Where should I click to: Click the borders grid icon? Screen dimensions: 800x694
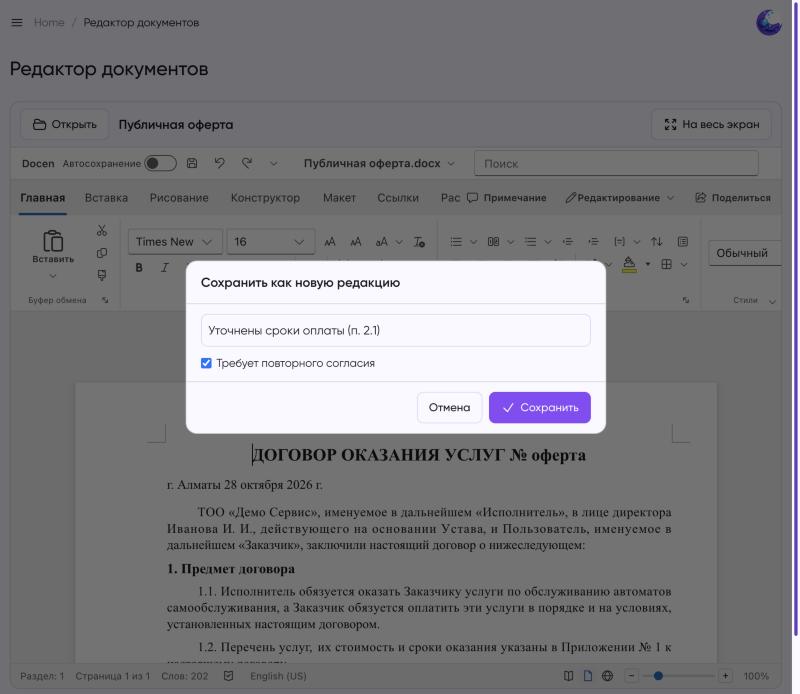tap(666, 264)
